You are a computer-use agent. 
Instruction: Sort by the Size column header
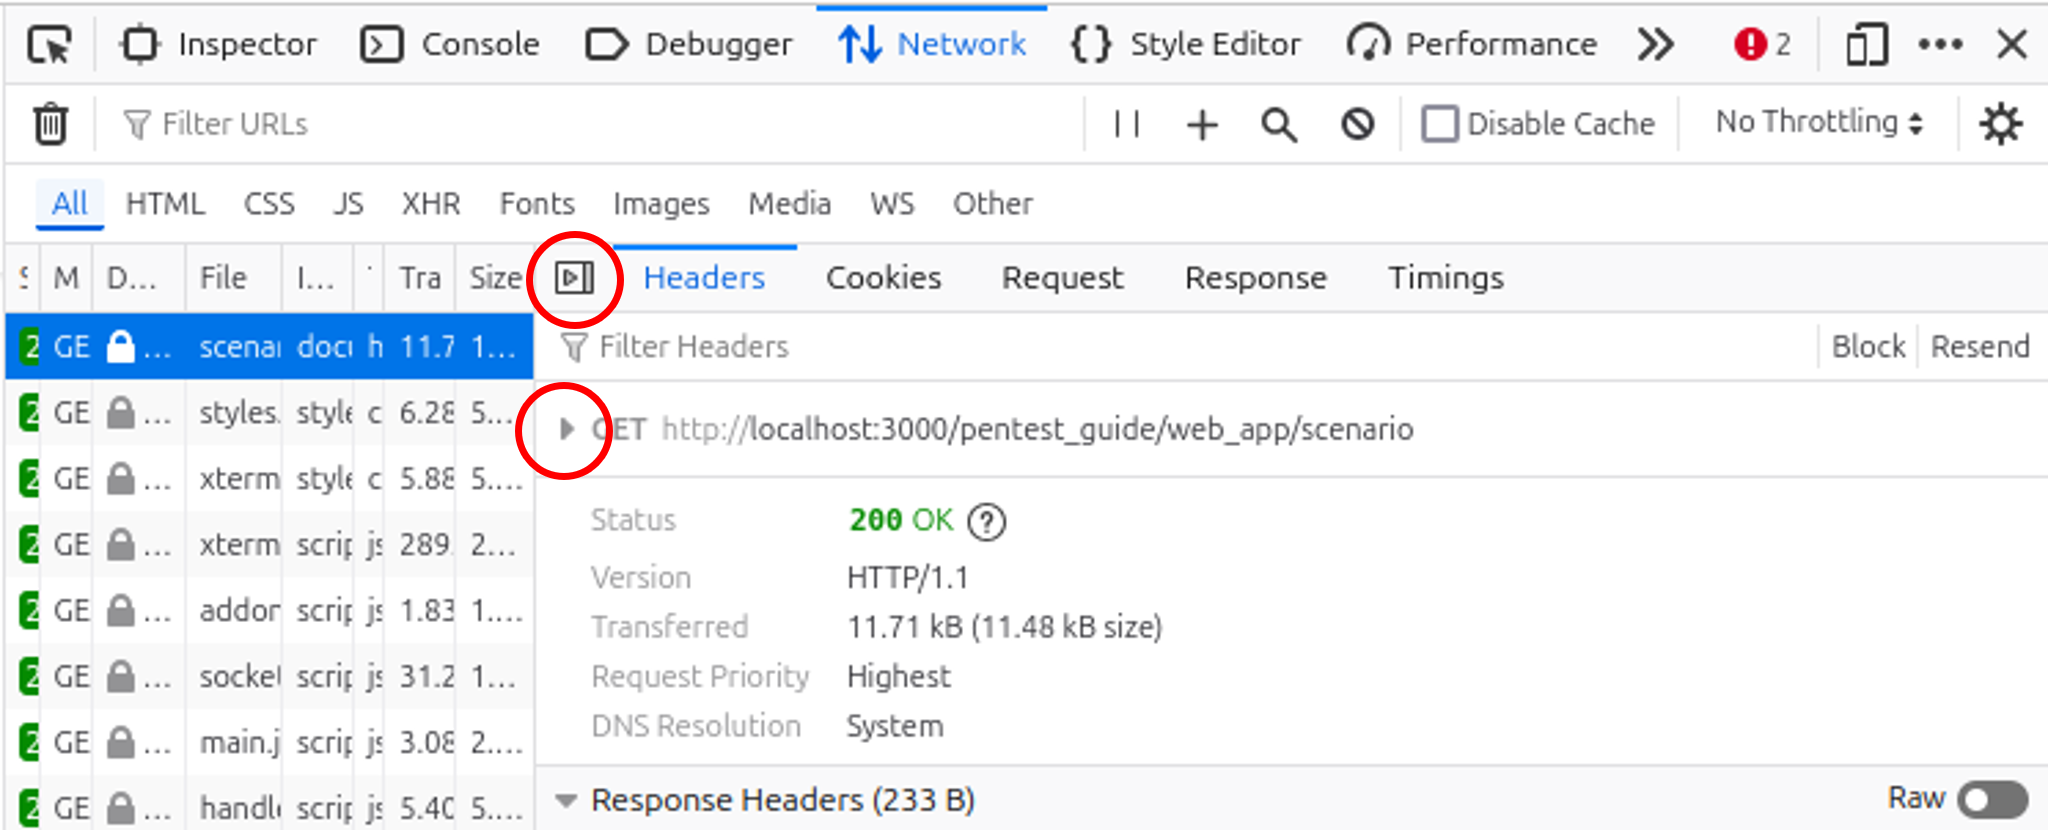point(494,278)
